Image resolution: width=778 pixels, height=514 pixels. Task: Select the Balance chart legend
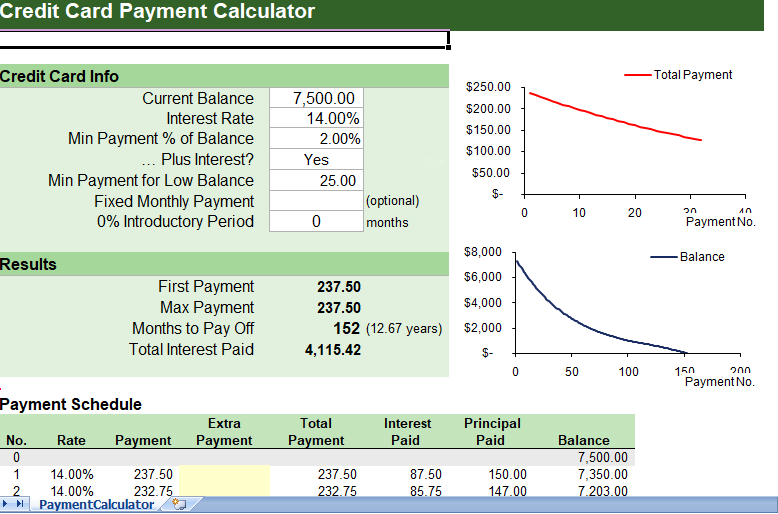click(x=687, y=257)
